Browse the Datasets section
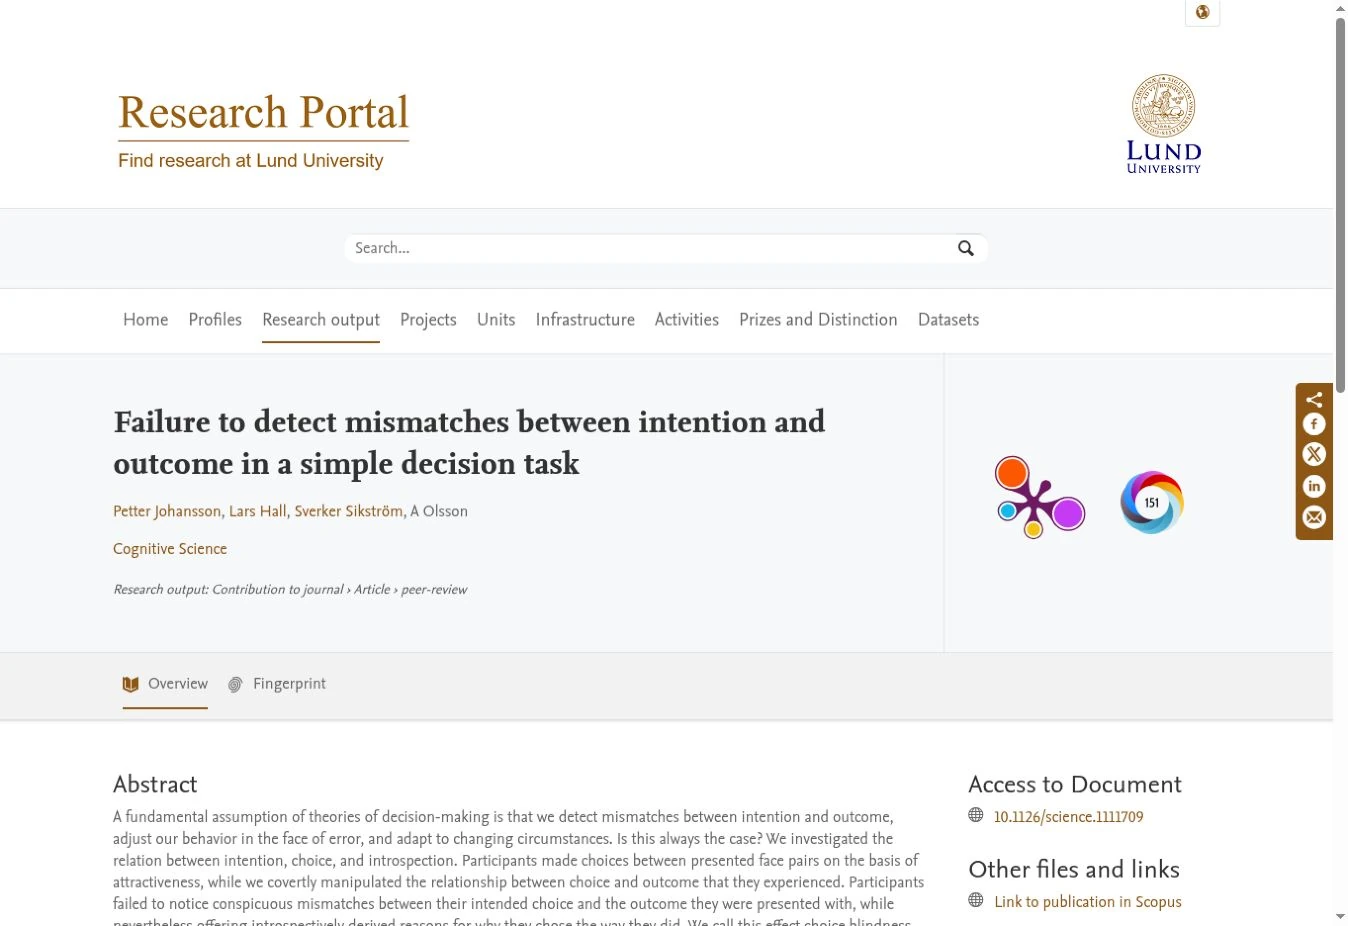 [x=948, y=320]
